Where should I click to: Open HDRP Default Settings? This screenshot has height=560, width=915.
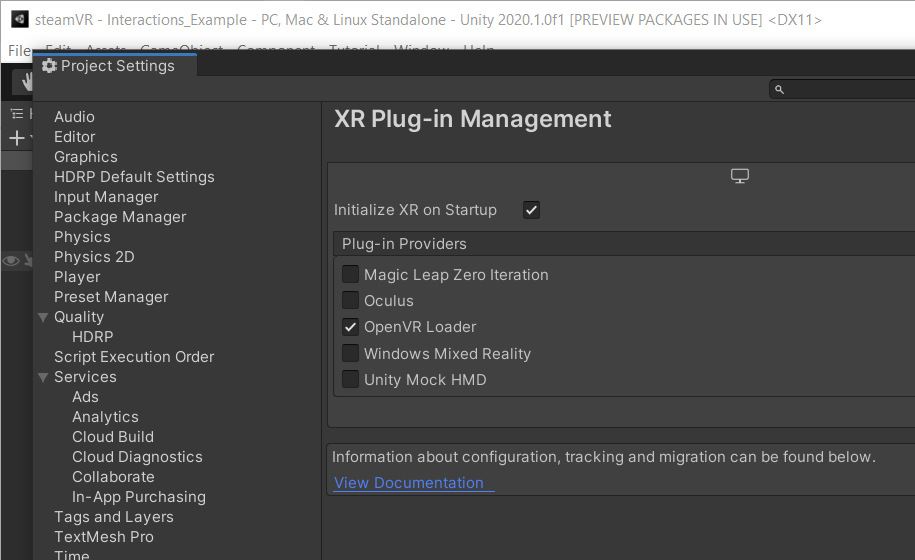coord(134,177)
